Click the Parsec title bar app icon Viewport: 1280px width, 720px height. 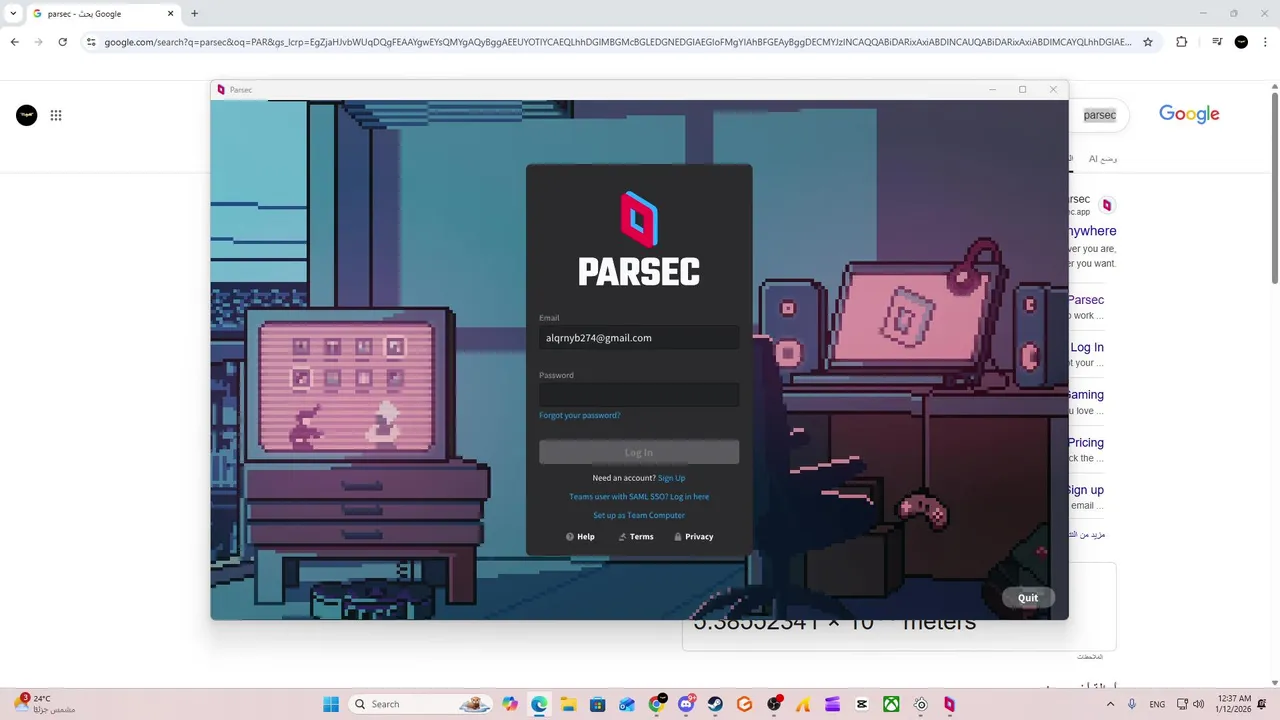[x=221, y=90]
